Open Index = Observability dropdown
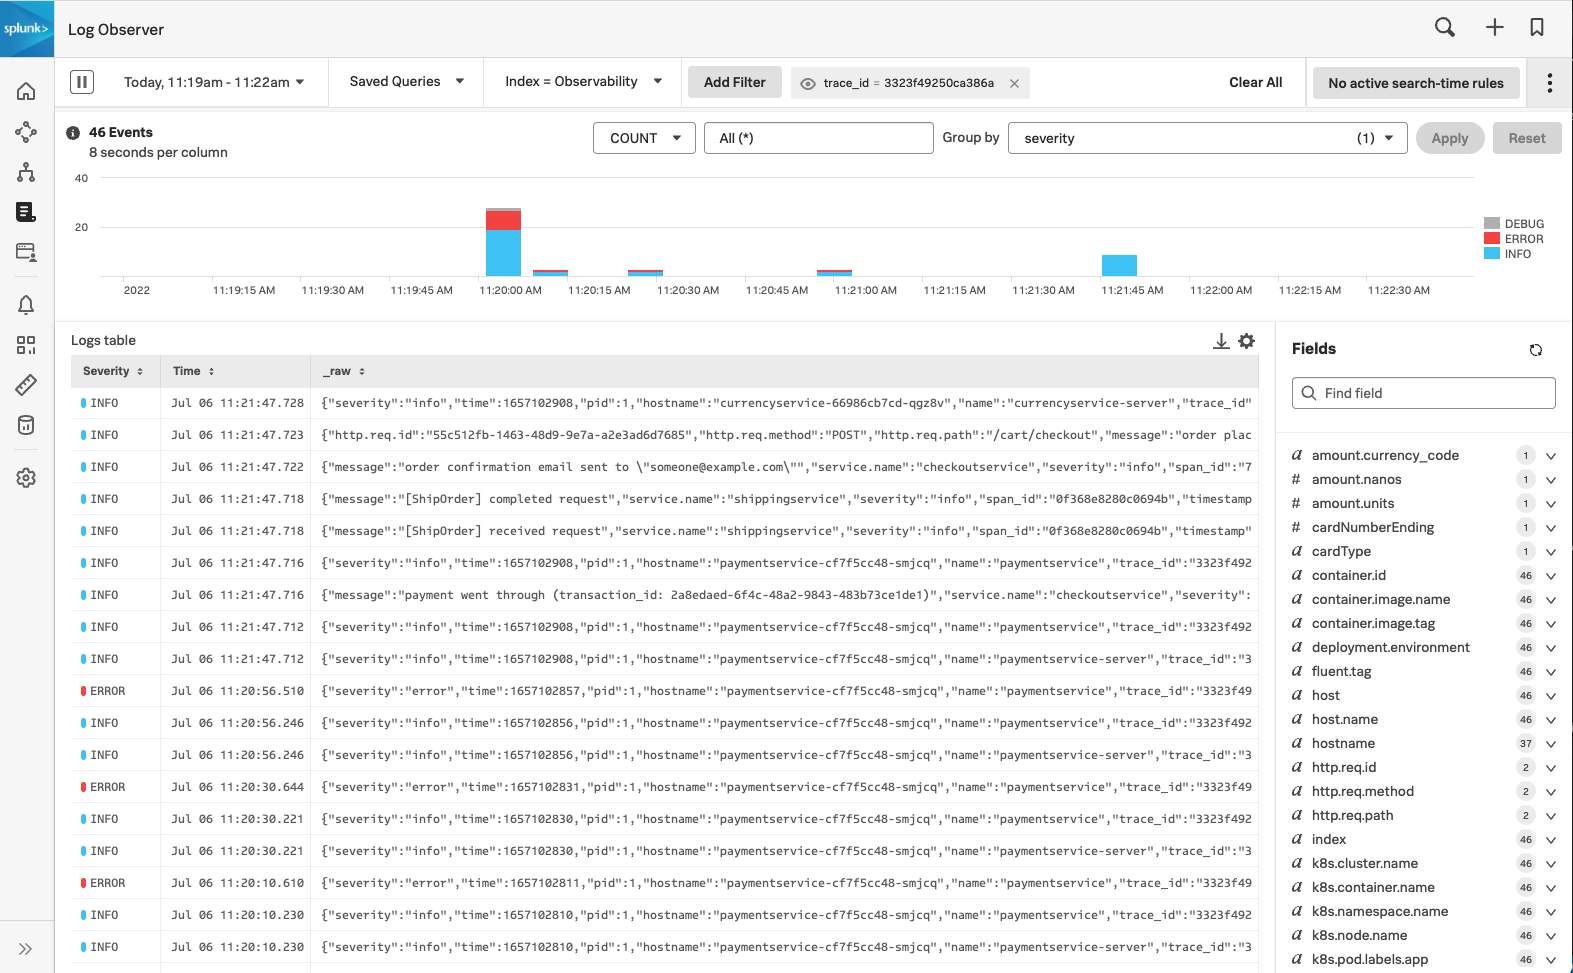Screen dimensions: 1573x973 [x=583, y=82]
